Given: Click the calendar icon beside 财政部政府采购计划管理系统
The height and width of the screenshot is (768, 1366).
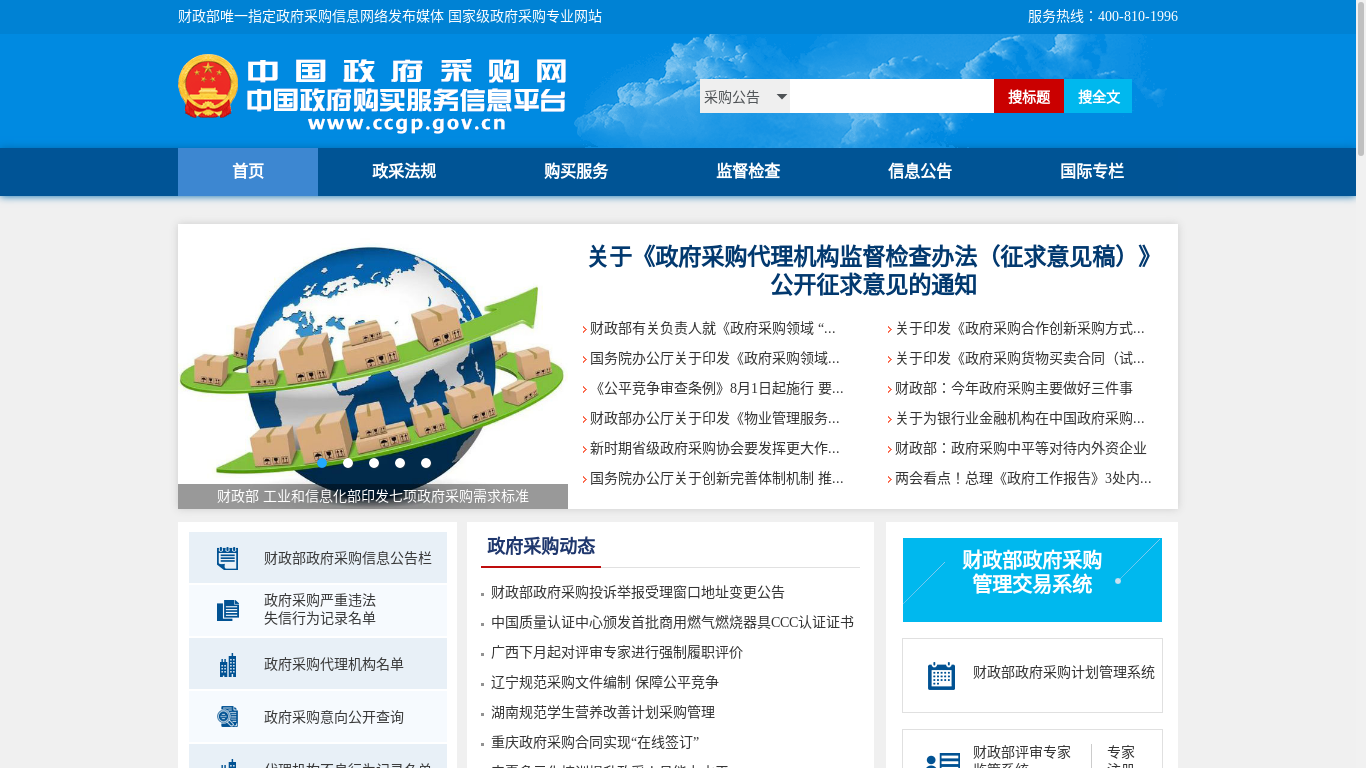Looking at the screenshot, I should pos(942,676).
